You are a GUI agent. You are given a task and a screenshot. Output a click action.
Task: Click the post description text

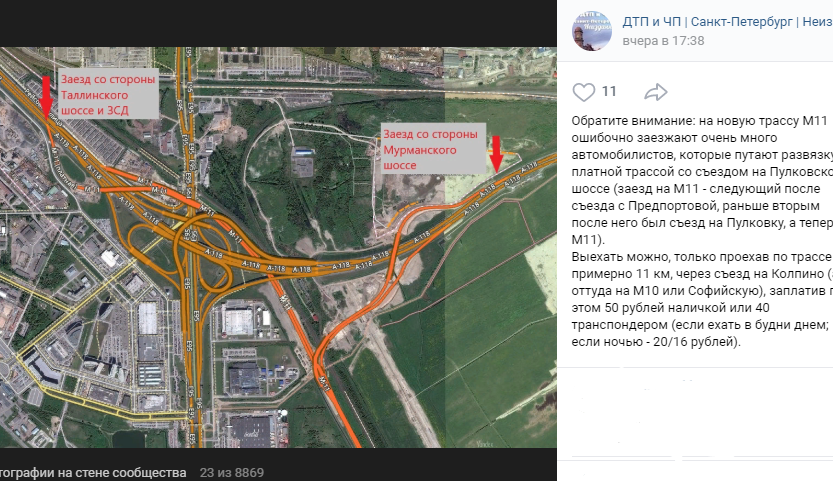coord(701,231)
